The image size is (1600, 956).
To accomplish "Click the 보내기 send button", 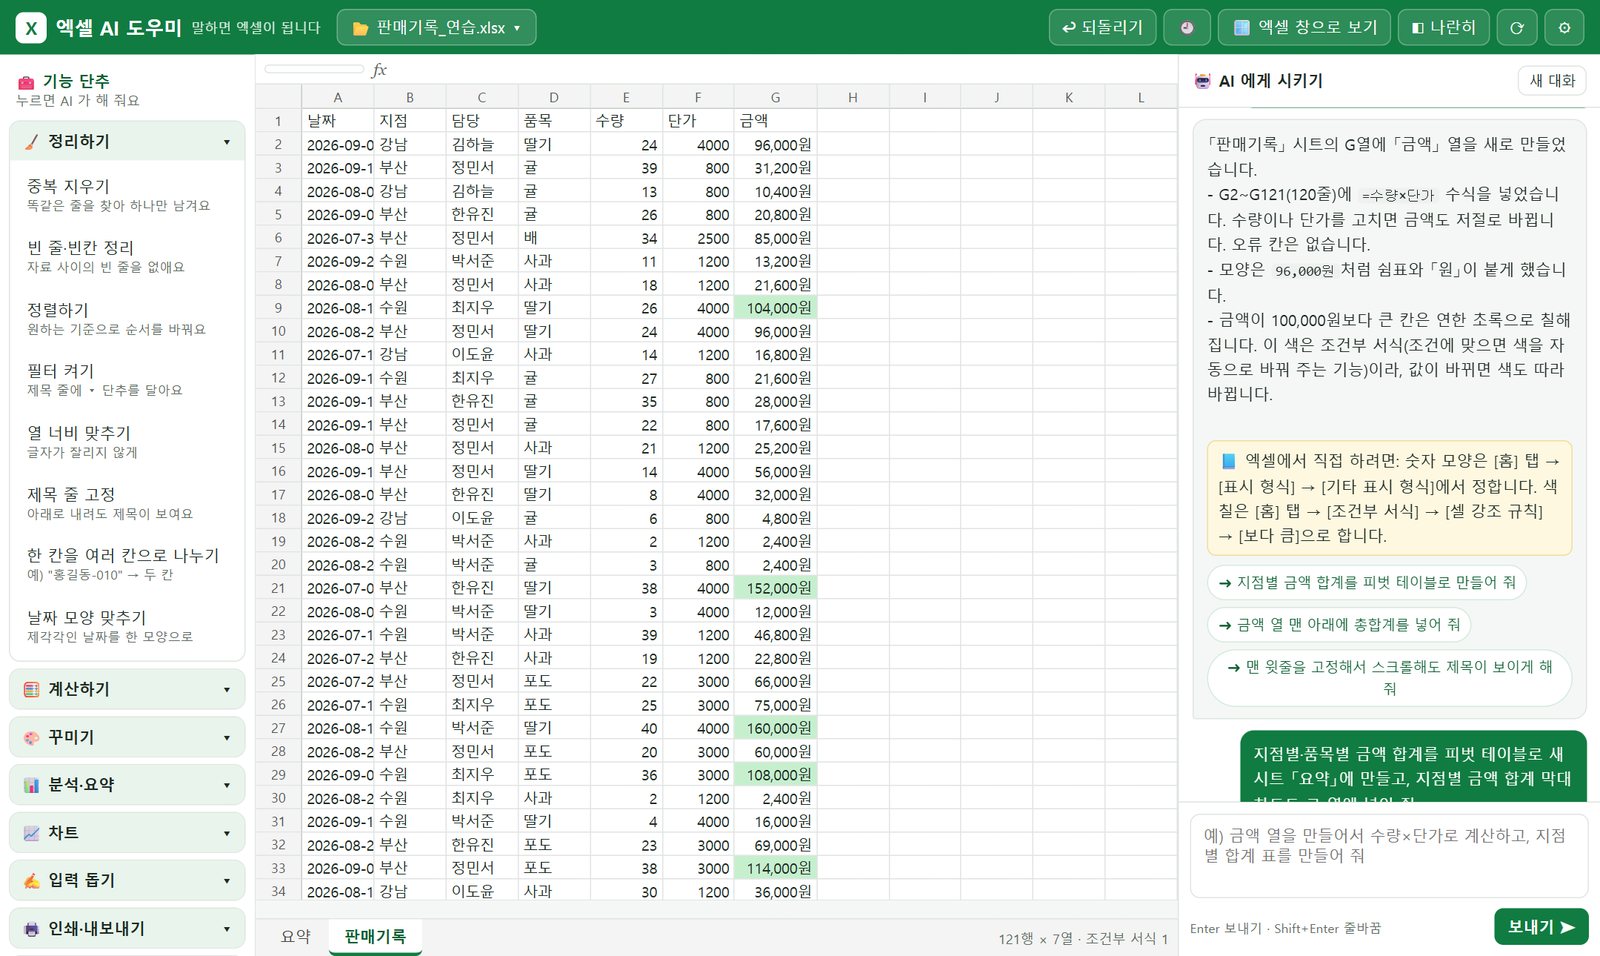I will [x=1541, y=927].
